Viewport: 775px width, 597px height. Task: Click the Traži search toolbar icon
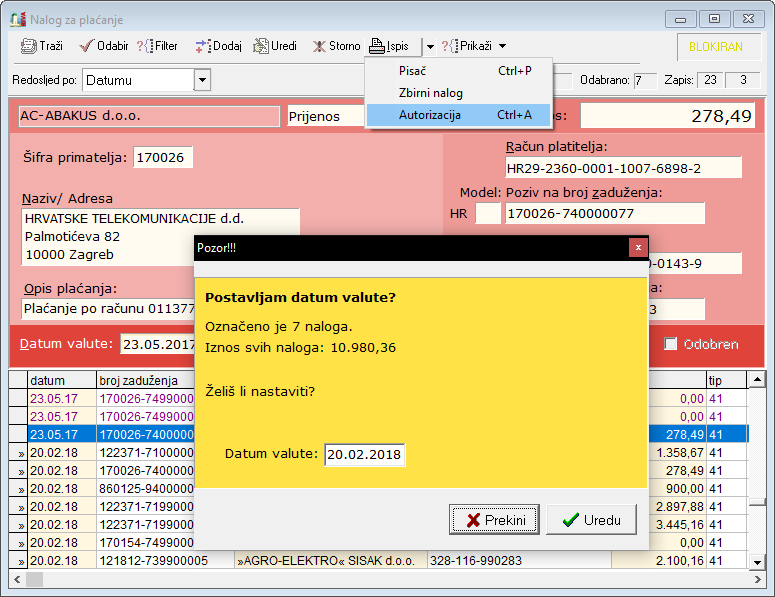(x=29, y=46)
